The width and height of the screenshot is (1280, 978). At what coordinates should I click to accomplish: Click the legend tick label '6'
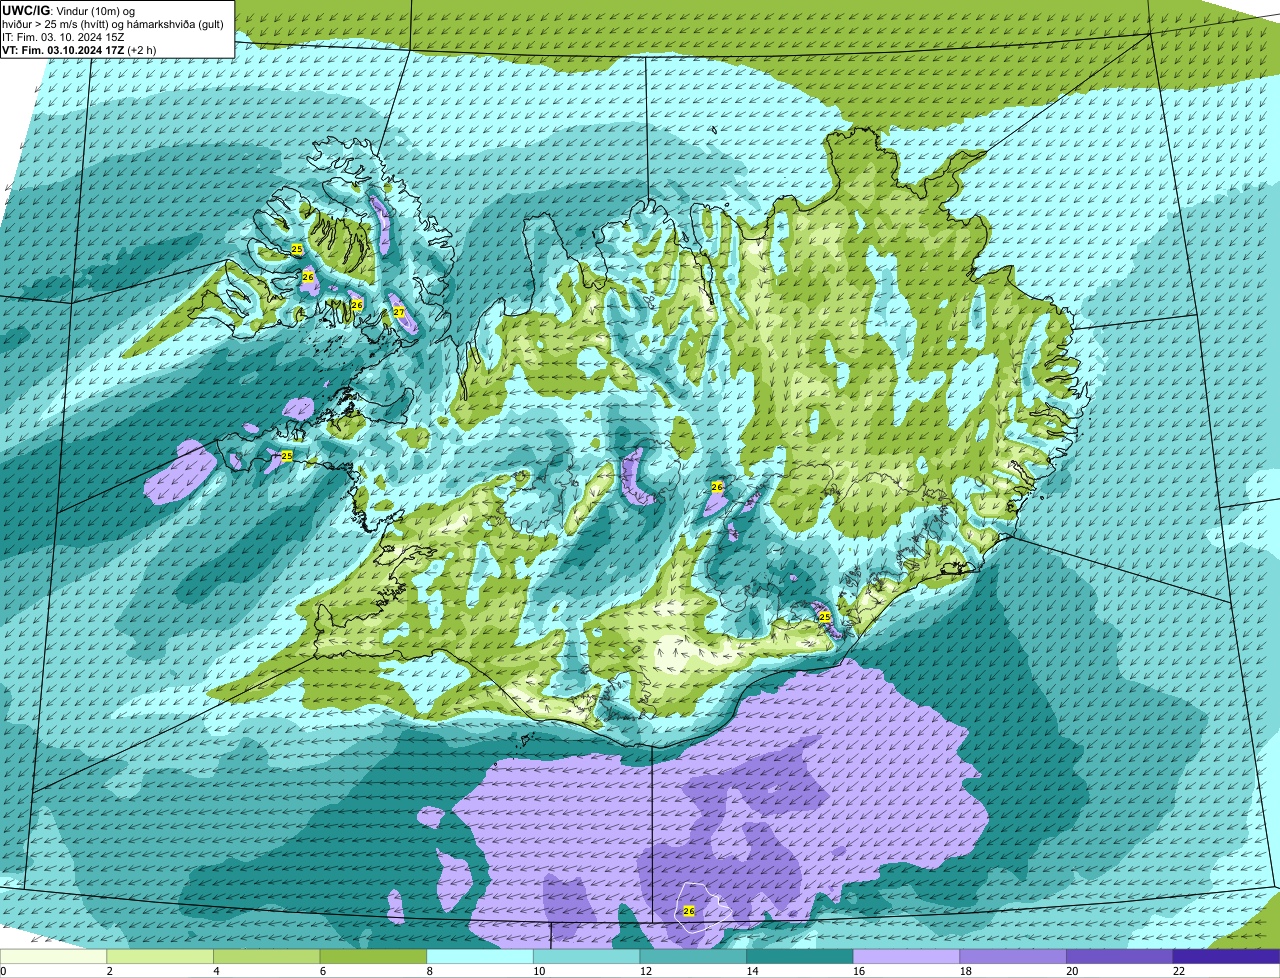click(323, 971)
